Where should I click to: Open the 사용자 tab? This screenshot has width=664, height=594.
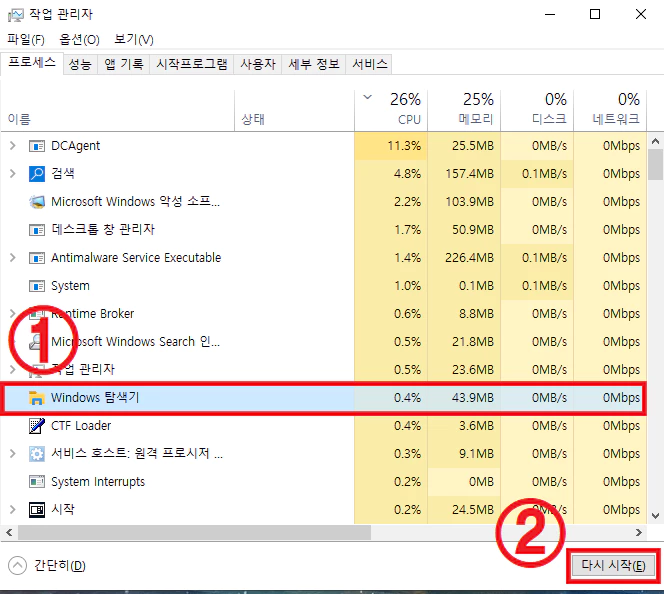258,64
